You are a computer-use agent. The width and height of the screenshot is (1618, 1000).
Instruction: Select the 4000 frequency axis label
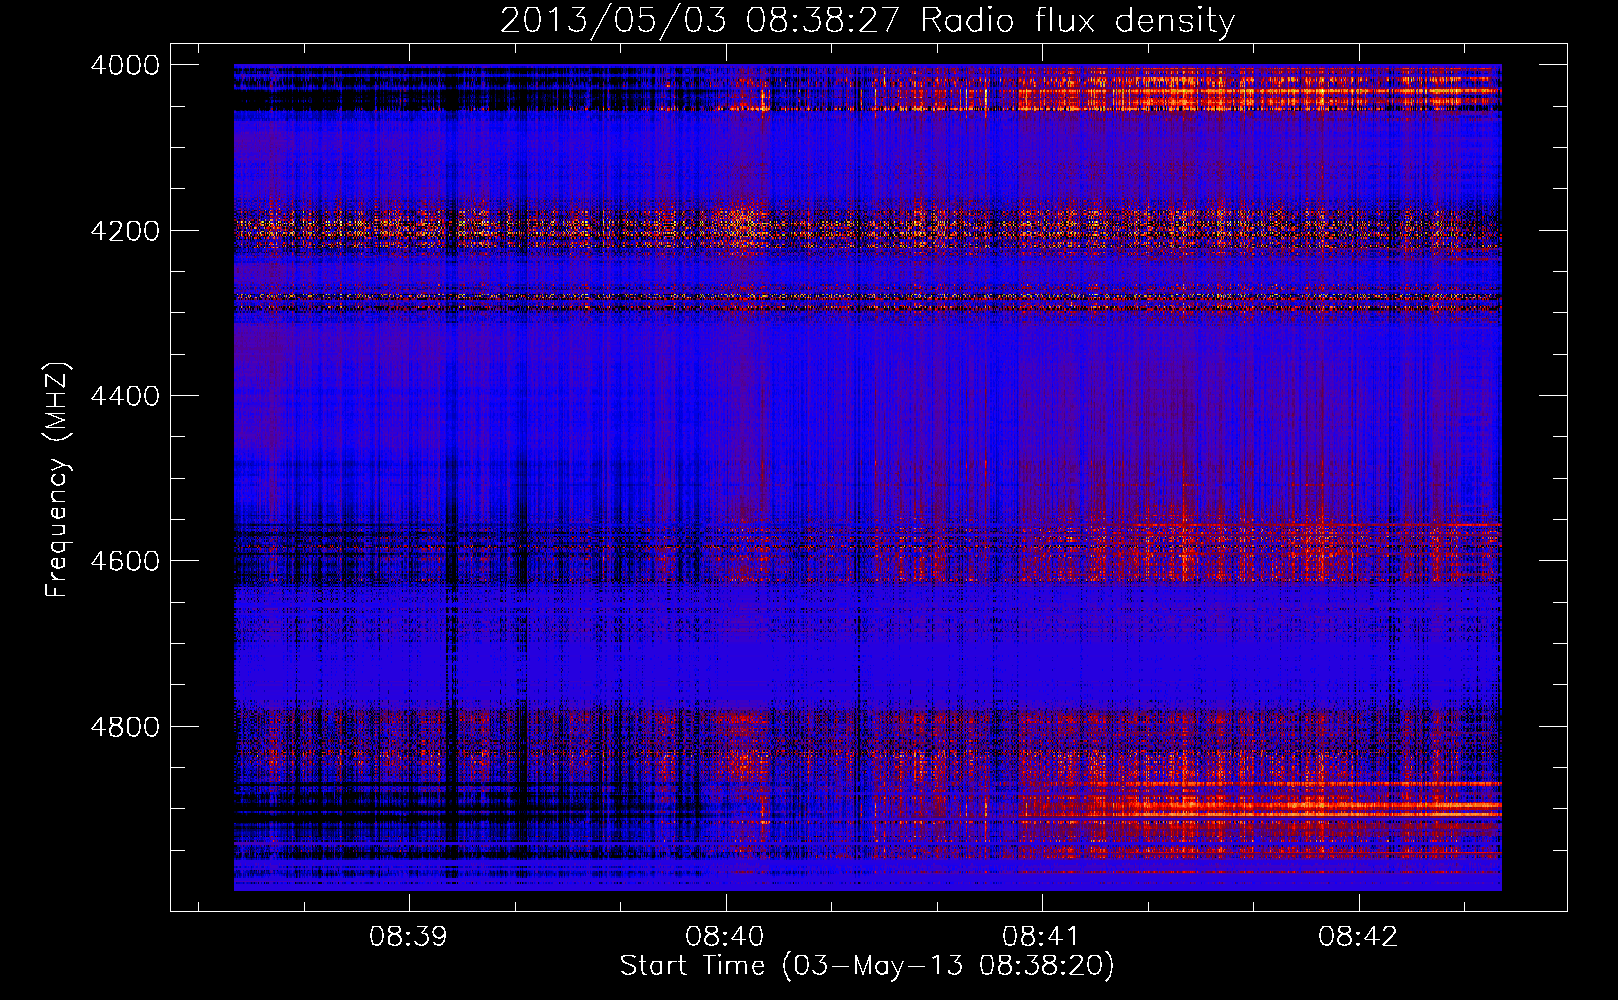click(x=125, y=65)
